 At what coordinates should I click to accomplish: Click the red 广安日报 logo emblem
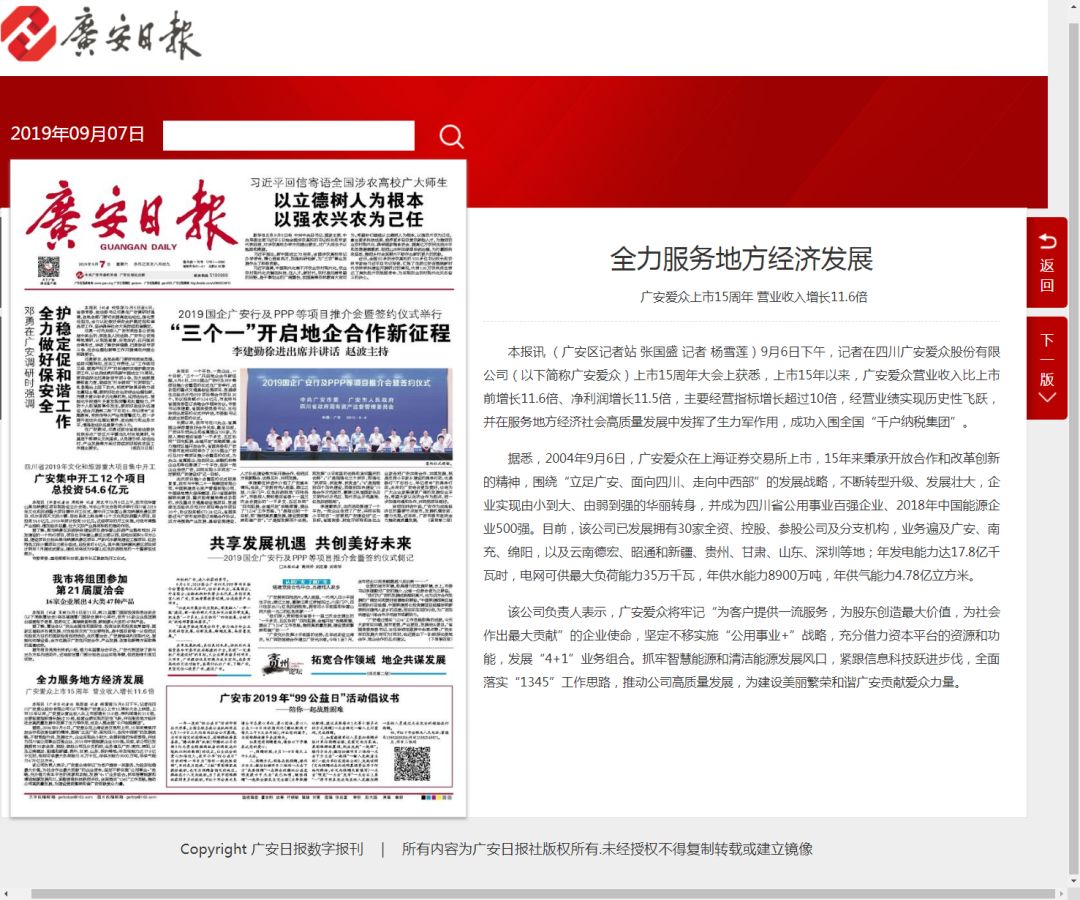(29, 32)
